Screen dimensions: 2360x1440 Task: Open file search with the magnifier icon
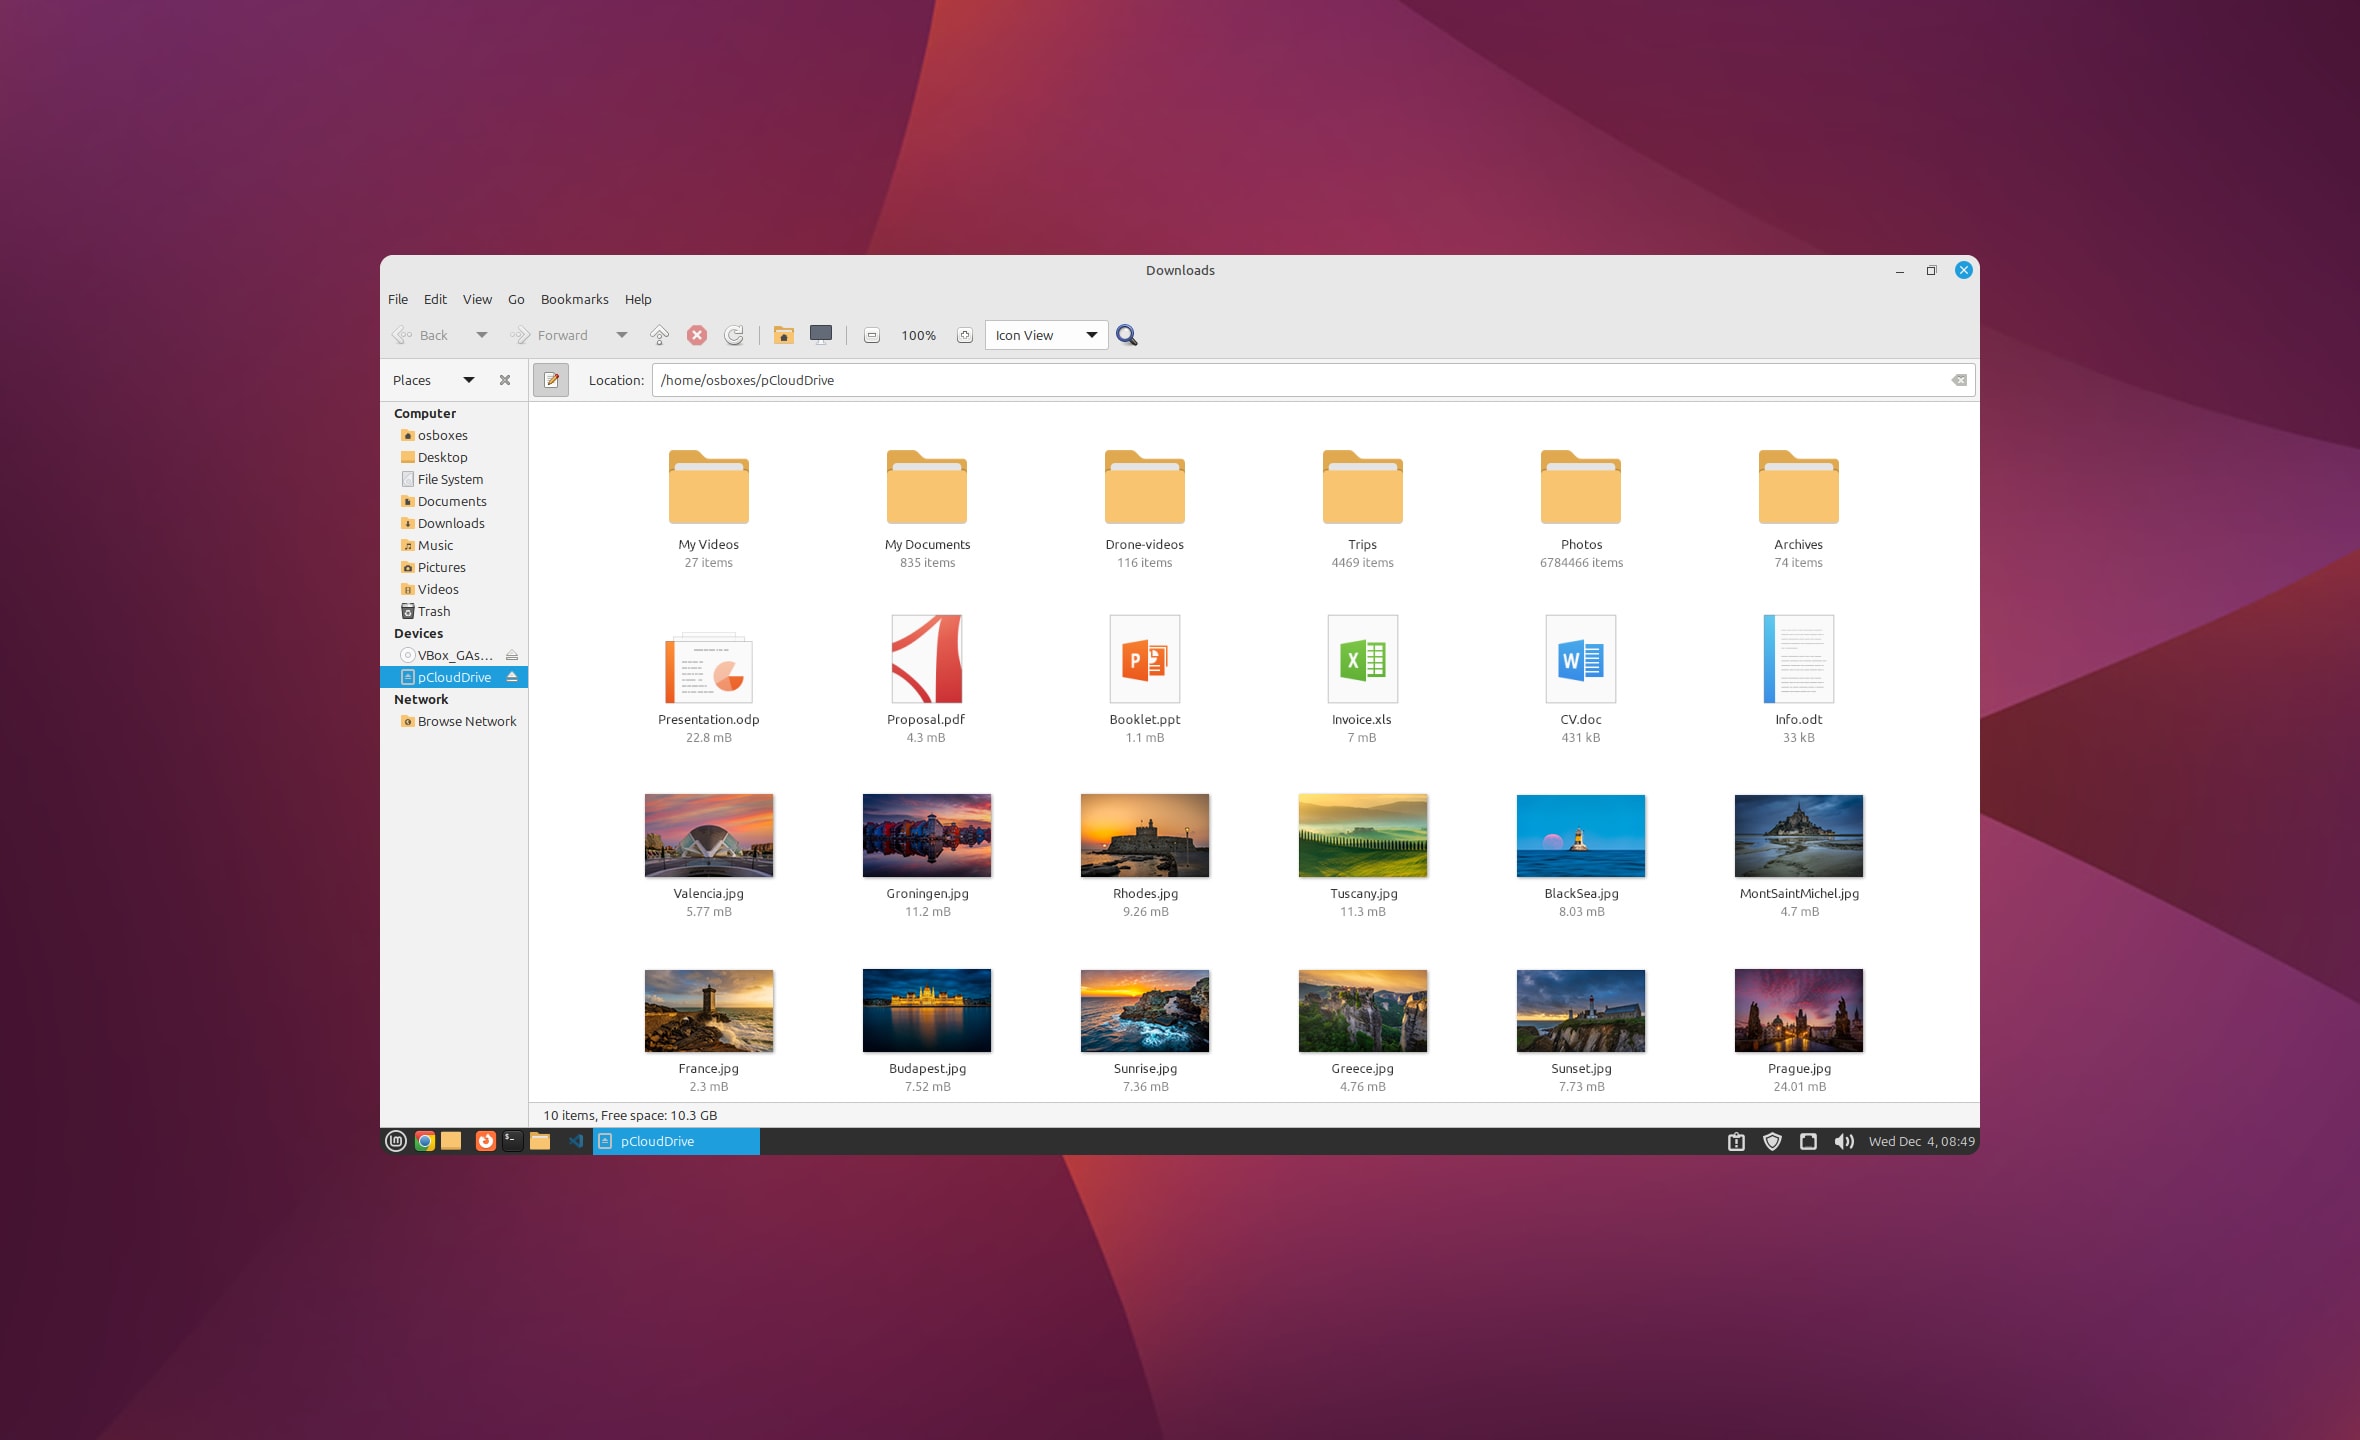pos(1128,335)
